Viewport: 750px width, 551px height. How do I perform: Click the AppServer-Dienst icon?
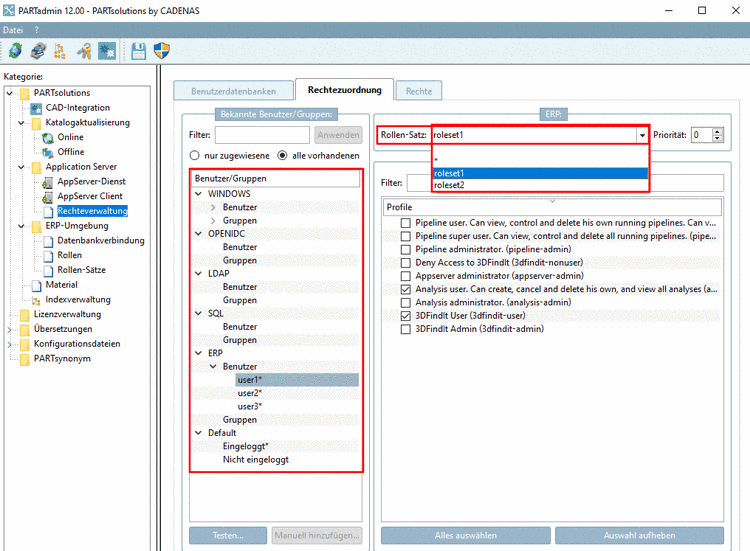click(48, 182)
